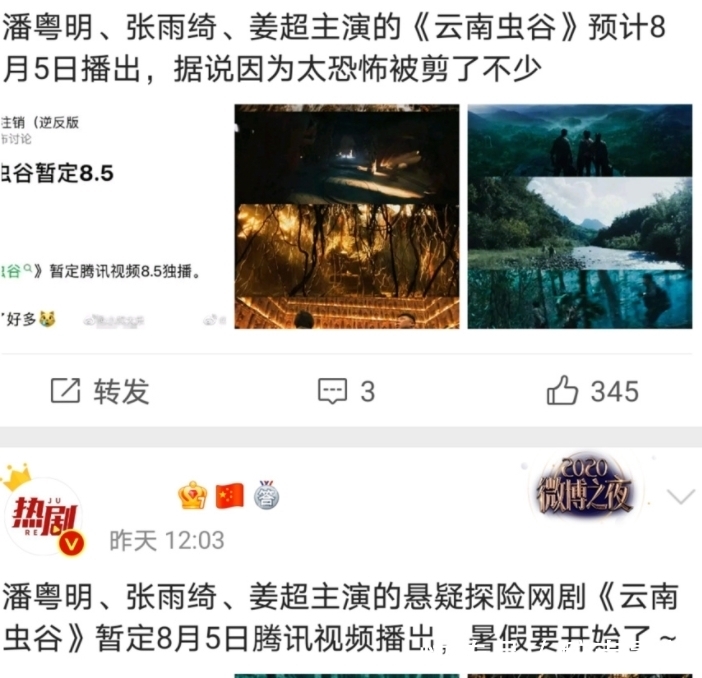Click the silver 答 medal badge

266,495
